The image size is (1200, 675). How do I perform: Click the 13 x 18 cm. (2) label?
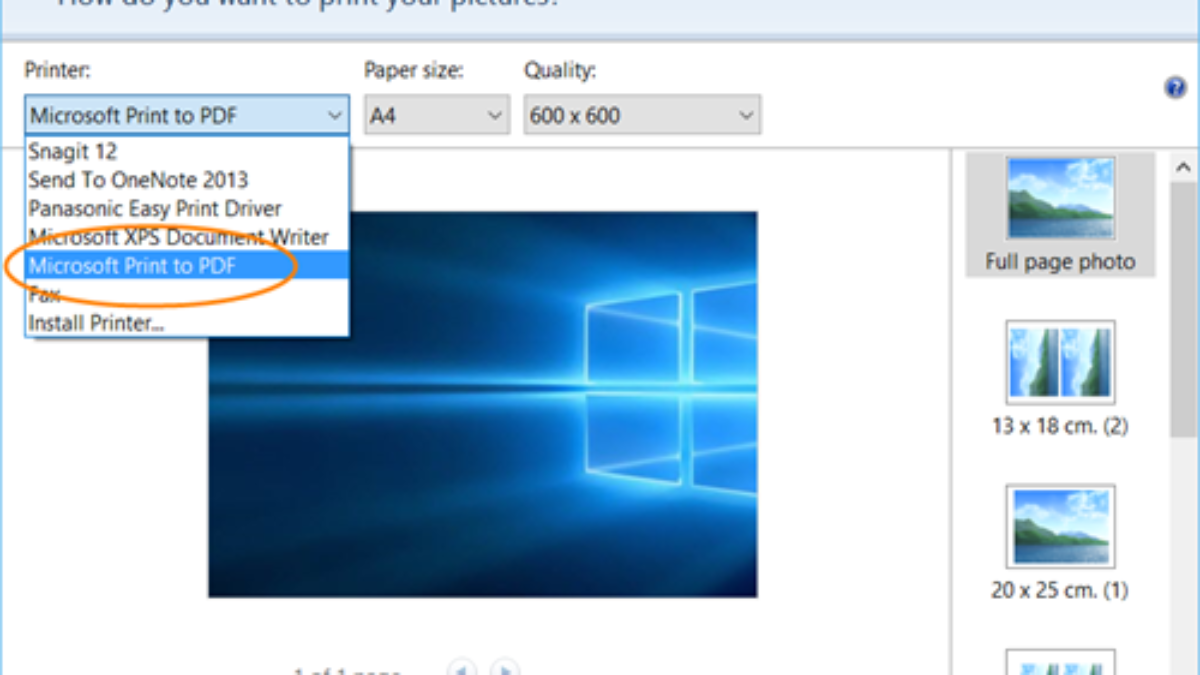(x=1060, y=426)
